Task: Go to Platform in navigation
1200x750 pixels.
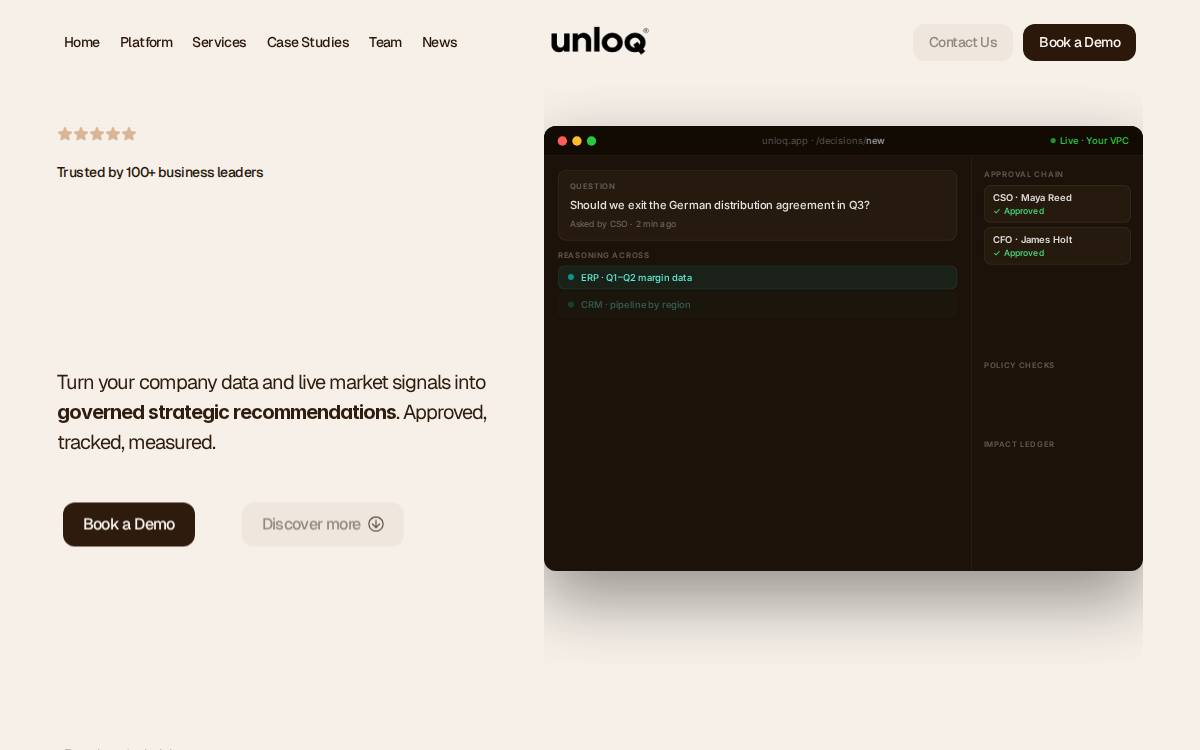Action: 146,42
